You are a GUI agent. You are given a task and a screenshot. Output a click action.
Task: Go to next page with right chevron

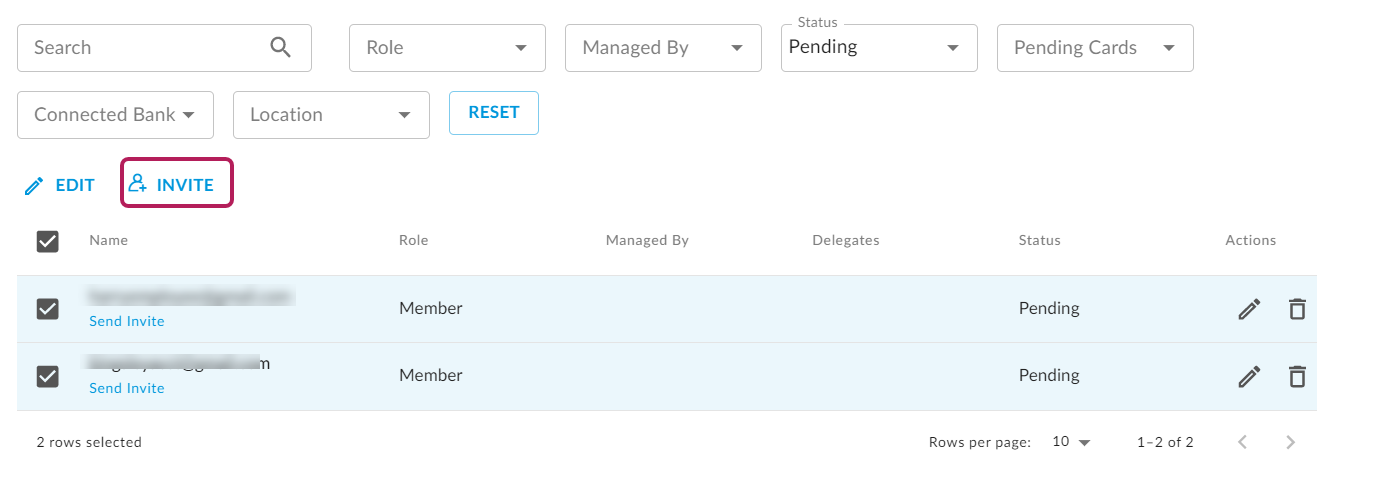[1291, 442]
